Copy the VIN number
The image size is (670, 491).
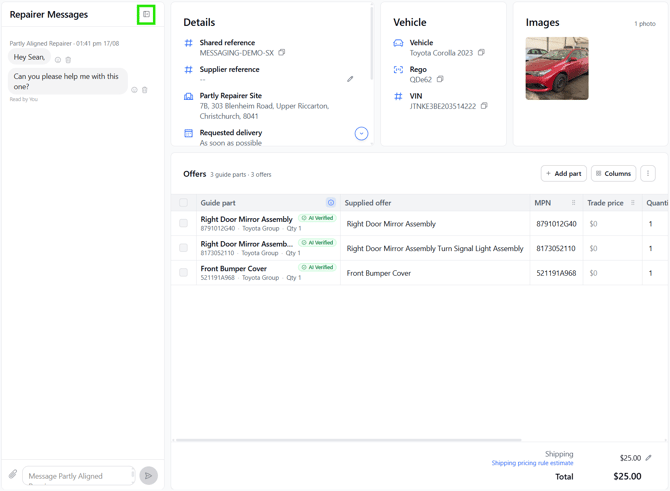[x=484, y=106]
